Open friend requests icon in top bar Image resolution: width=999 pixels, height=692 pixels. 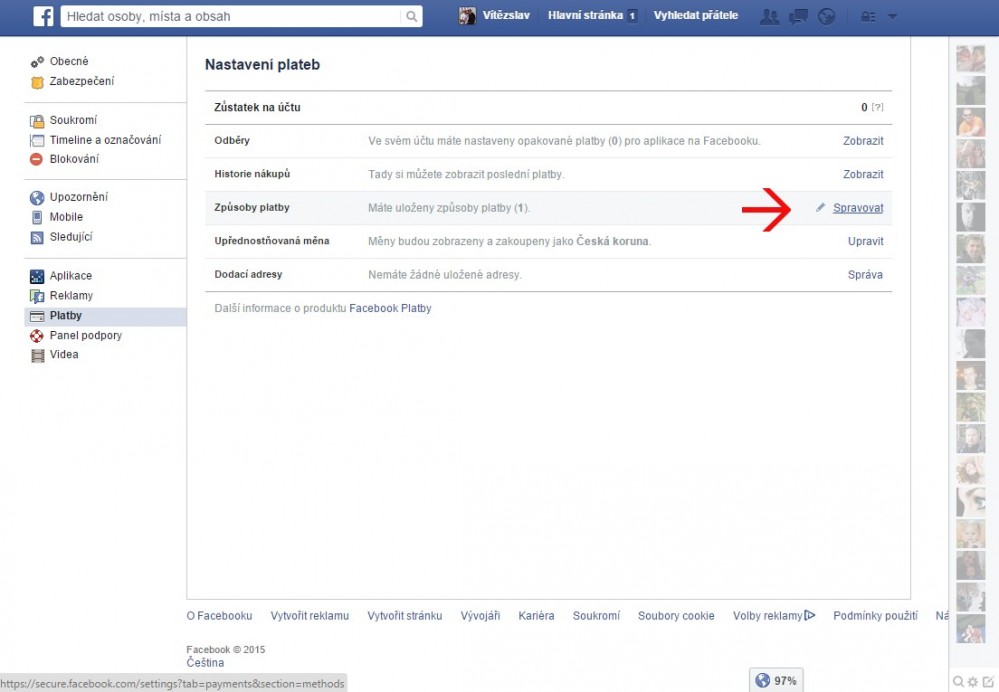pyautogui.click(x=769, y=17)
